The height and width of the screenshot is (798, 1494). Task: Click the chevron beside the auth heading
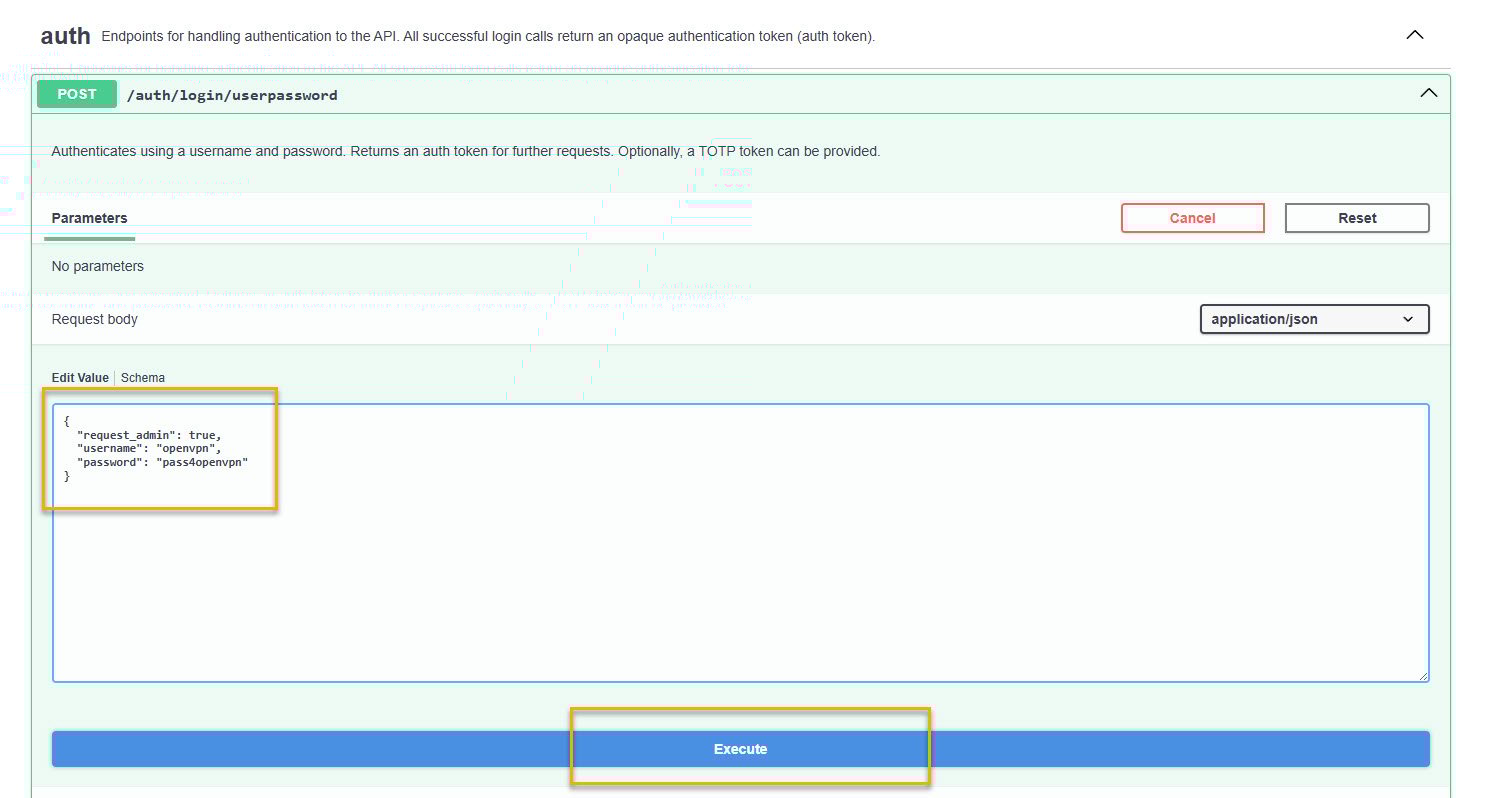1414,33
